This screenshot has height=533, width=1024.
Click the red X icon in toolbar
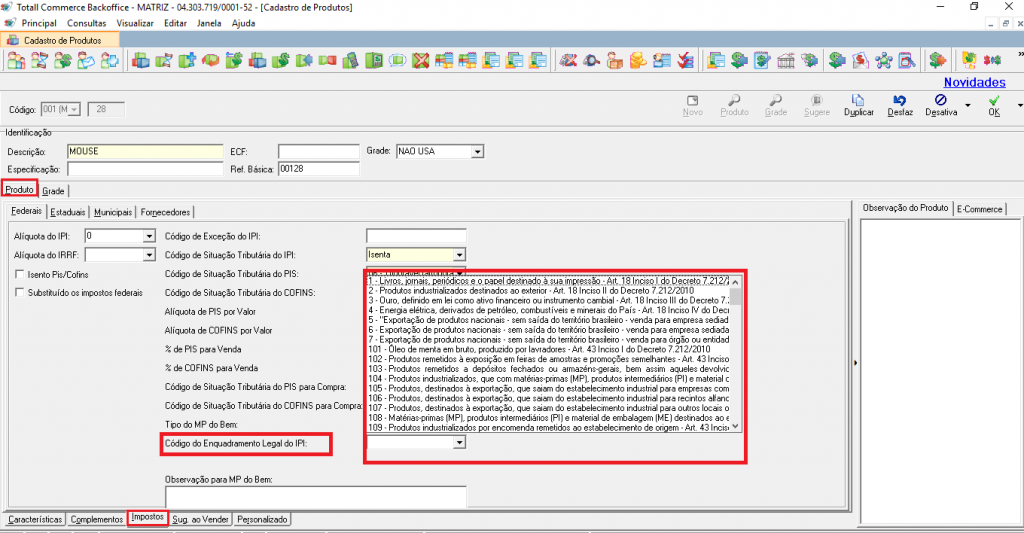tap(421, 61)
